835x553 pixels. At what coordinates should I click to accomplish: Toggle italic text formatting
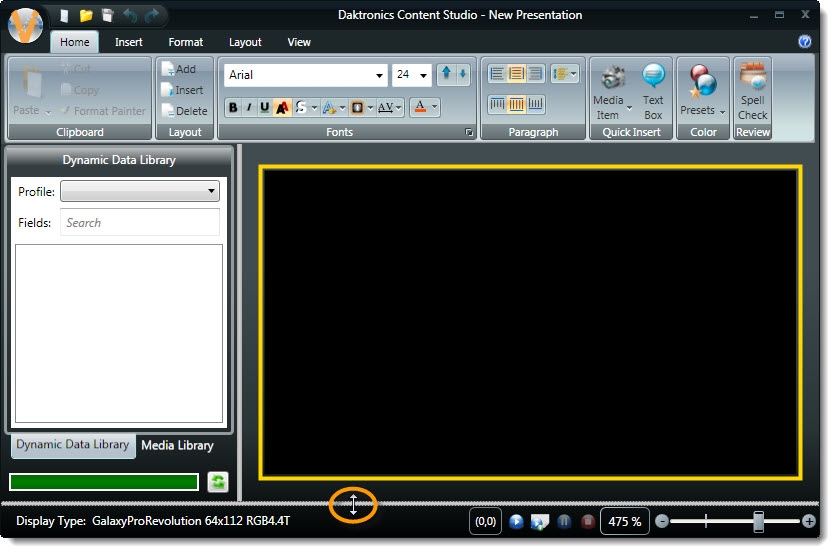tap(249, 108)
